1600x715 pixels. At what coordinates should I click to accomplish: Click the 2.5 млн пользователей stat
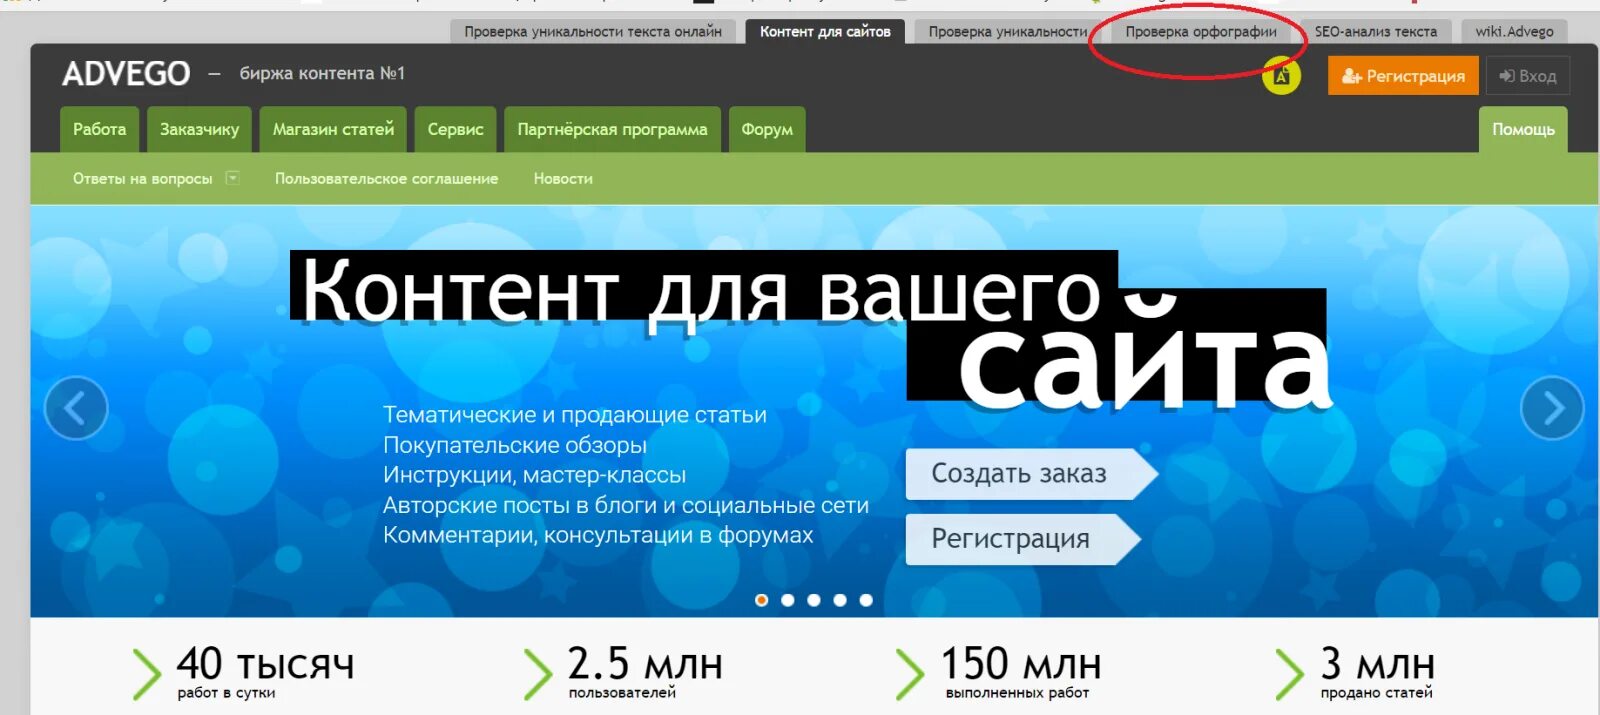point(622,672)
